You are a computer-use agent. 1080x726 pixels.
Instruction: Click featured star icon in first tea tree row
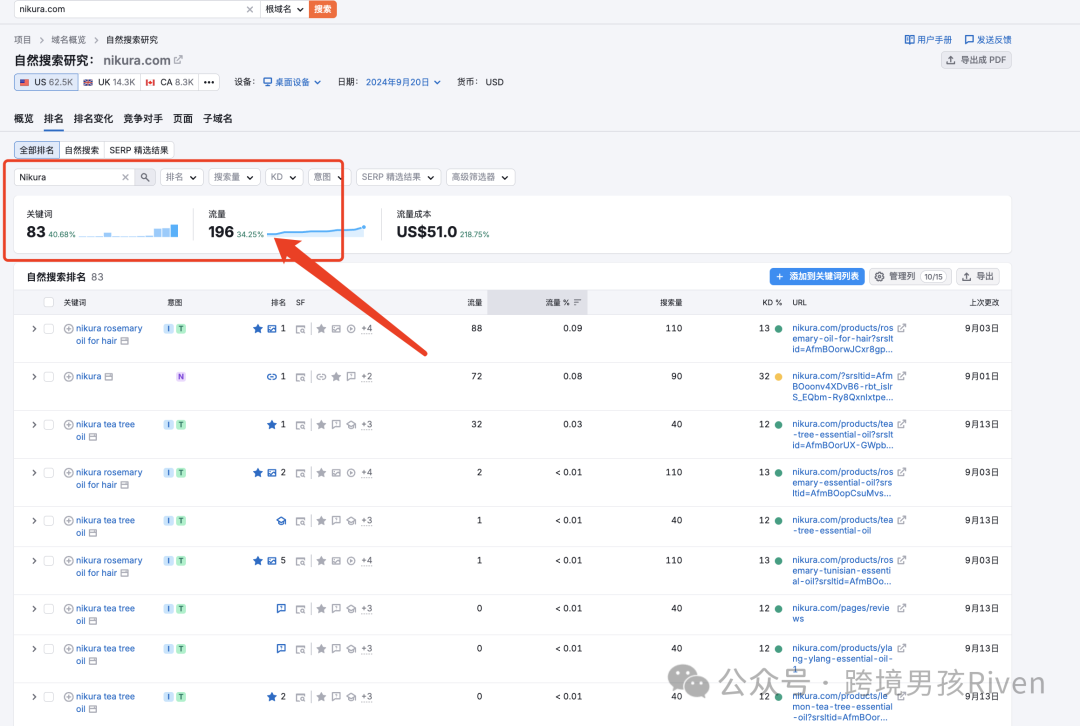click(x=271, y=424)
